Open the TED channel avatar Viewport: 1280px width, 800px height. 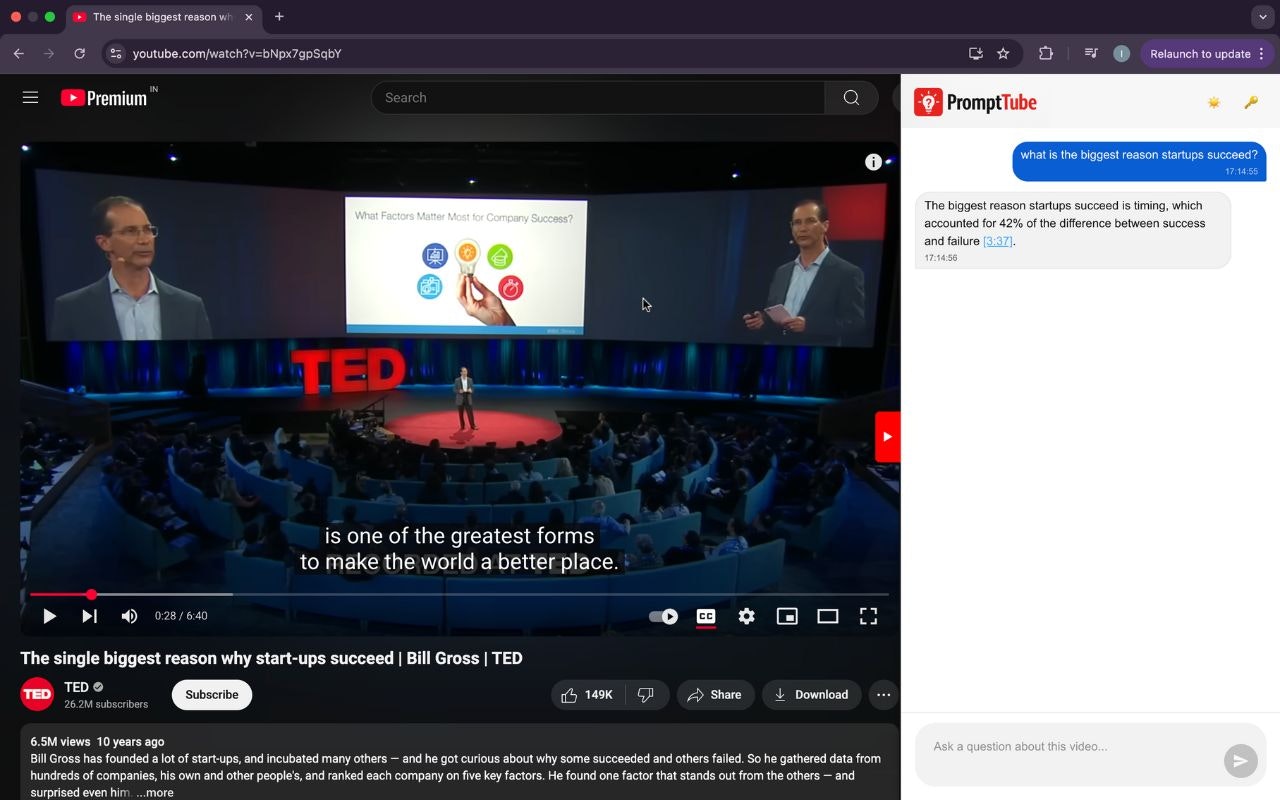tap(37, 694)
